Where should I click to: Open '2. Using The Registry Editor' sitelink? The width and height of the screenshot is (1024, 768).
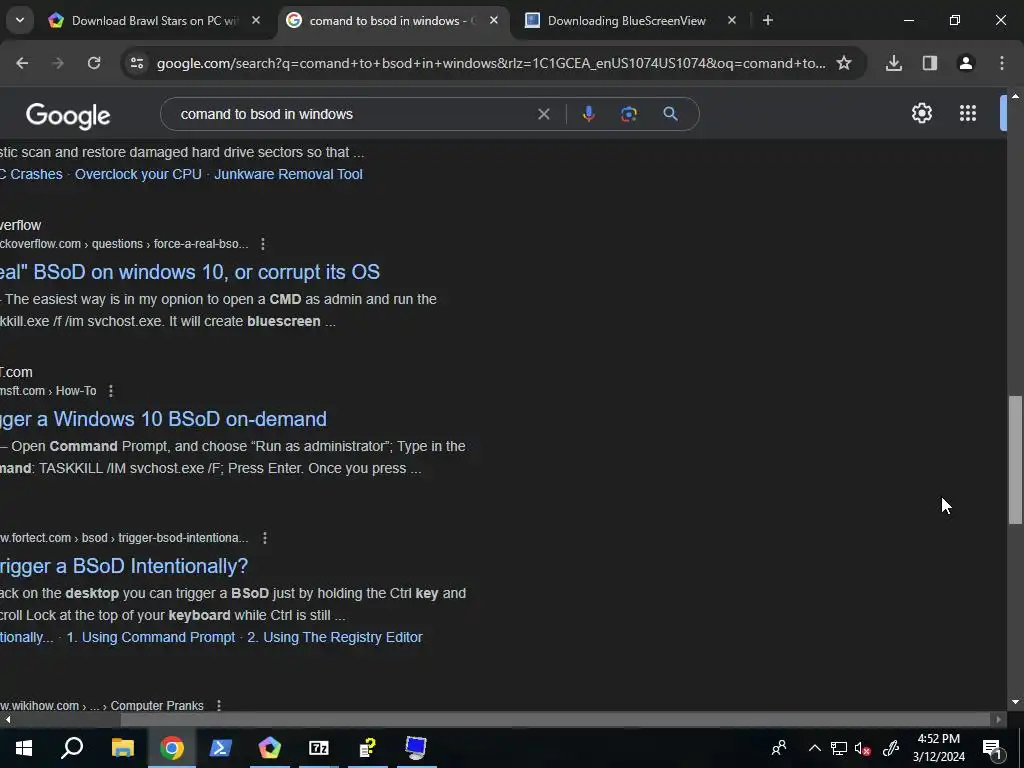tap(335, 637)
